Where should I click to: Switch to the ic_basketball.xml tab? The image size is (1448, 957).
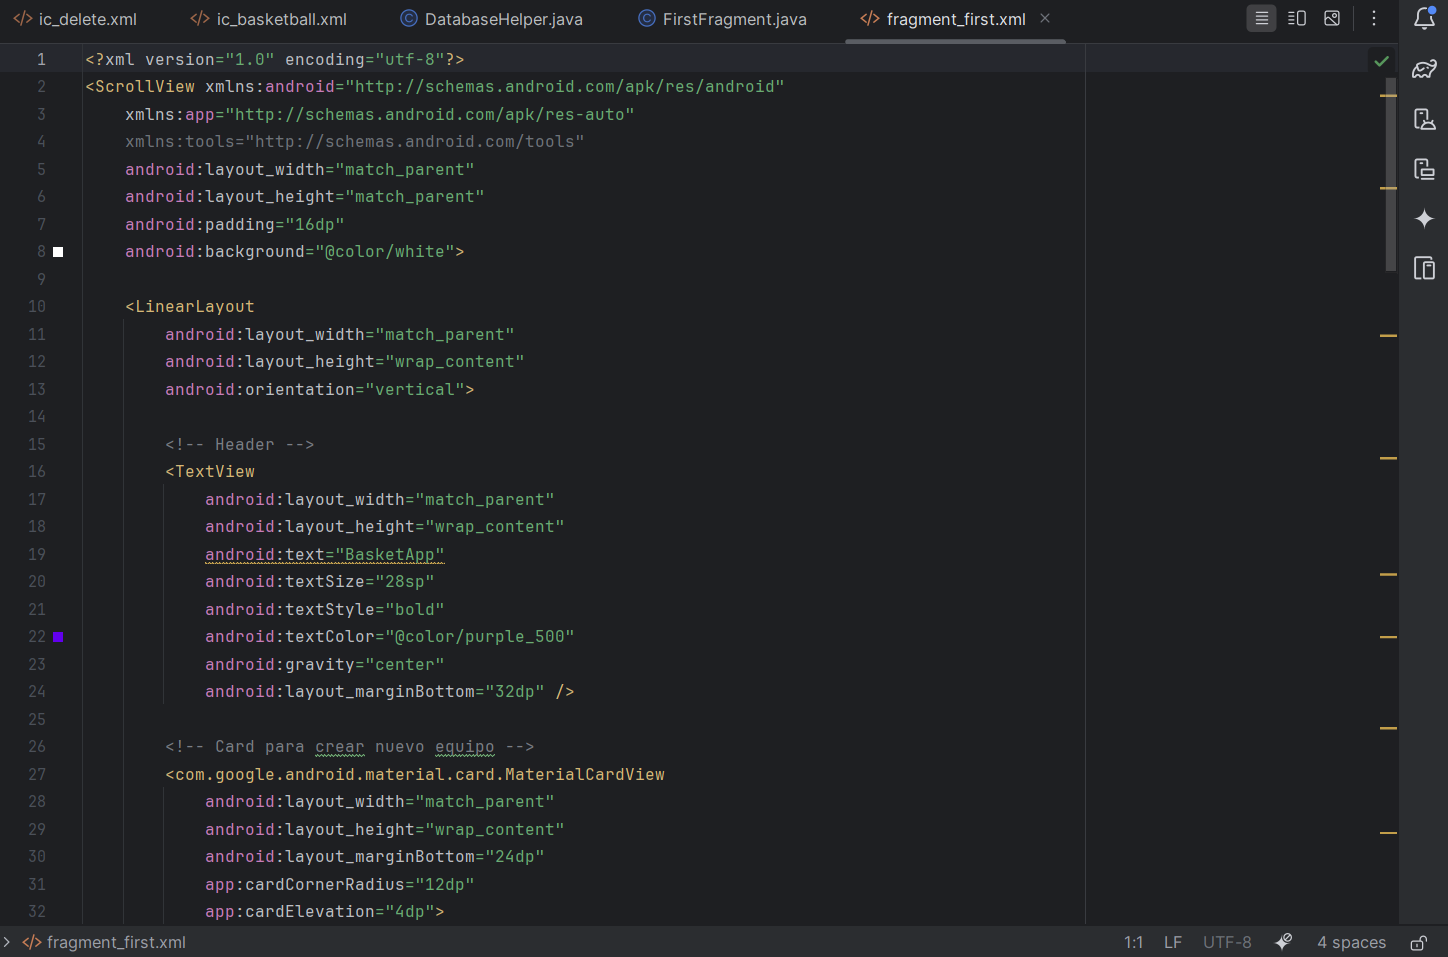281,19
